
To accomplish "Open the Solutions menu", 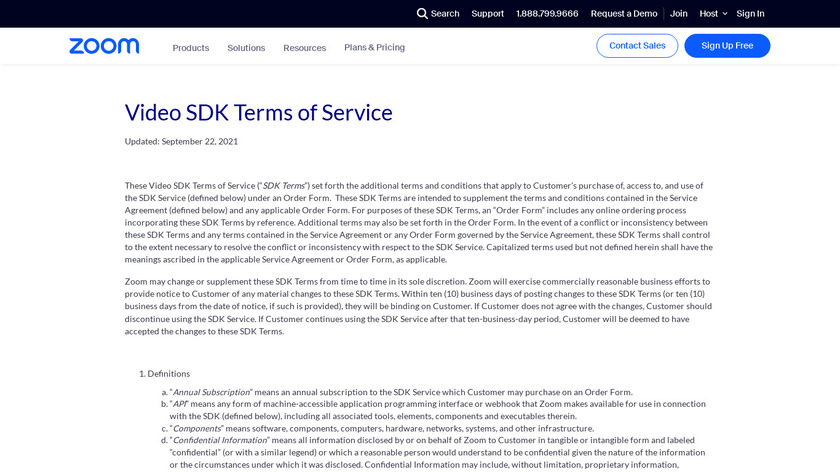I will [246, 48].
